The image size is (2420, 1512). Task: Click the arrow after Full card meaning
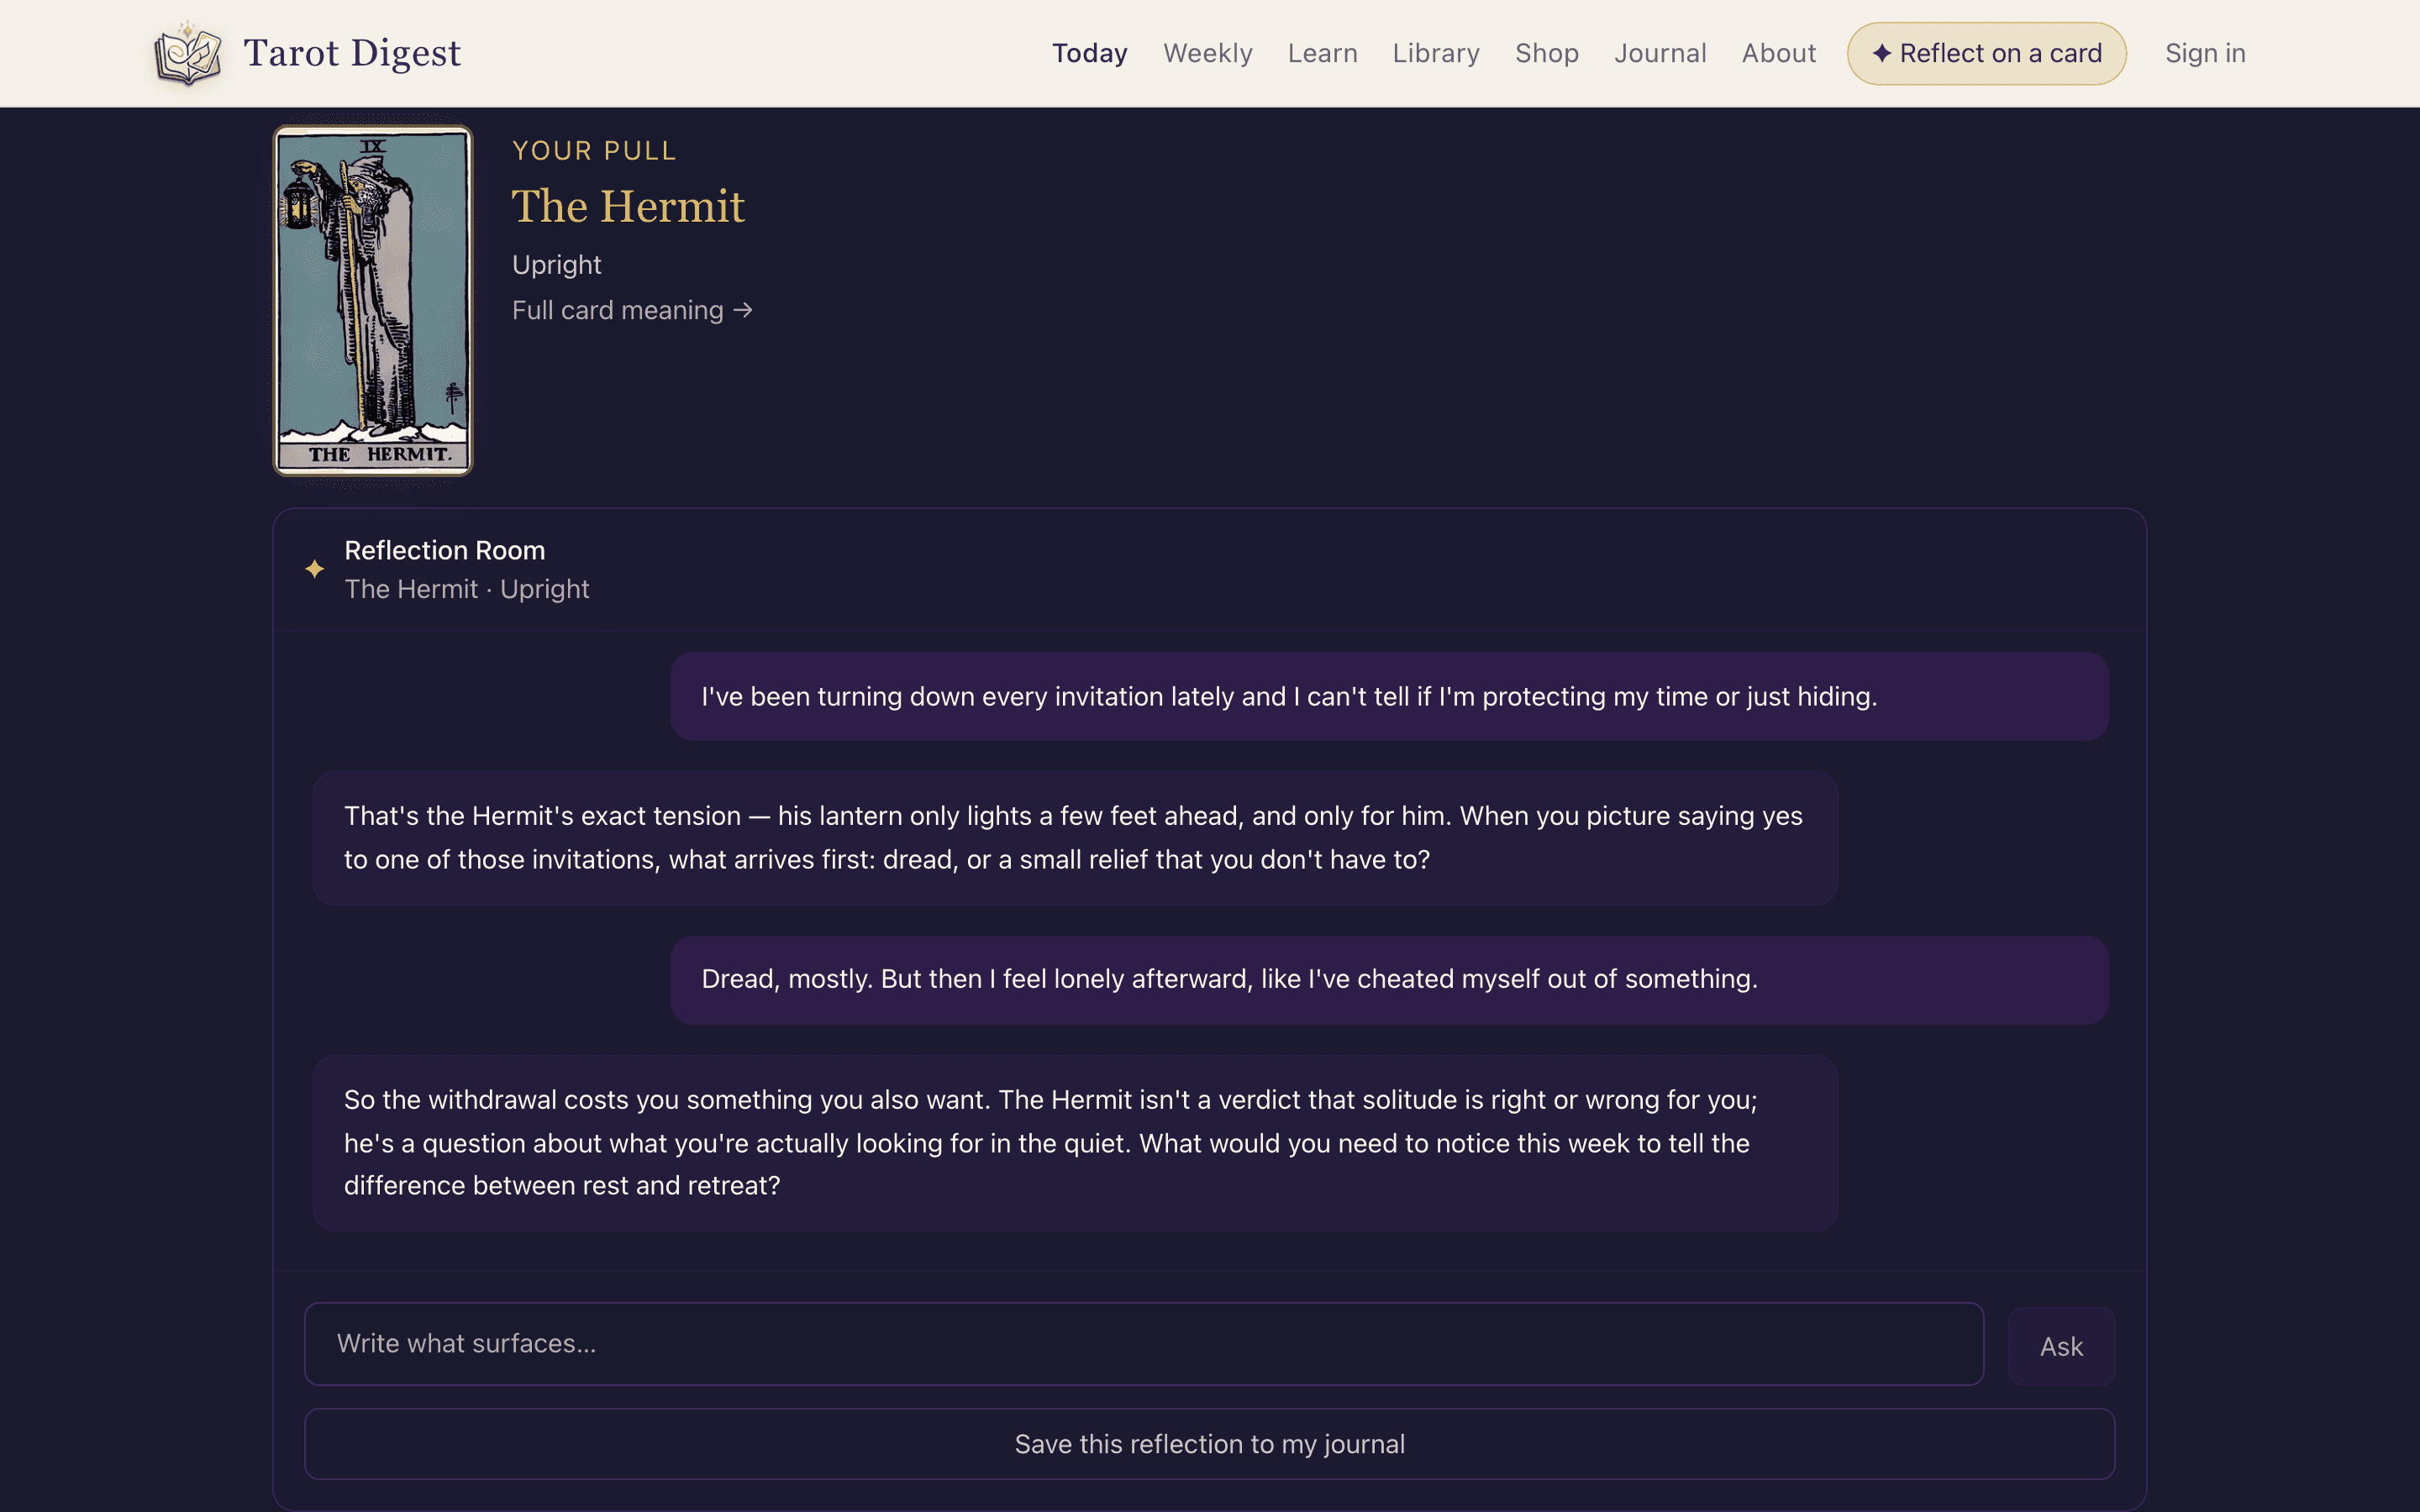(743, 310)
